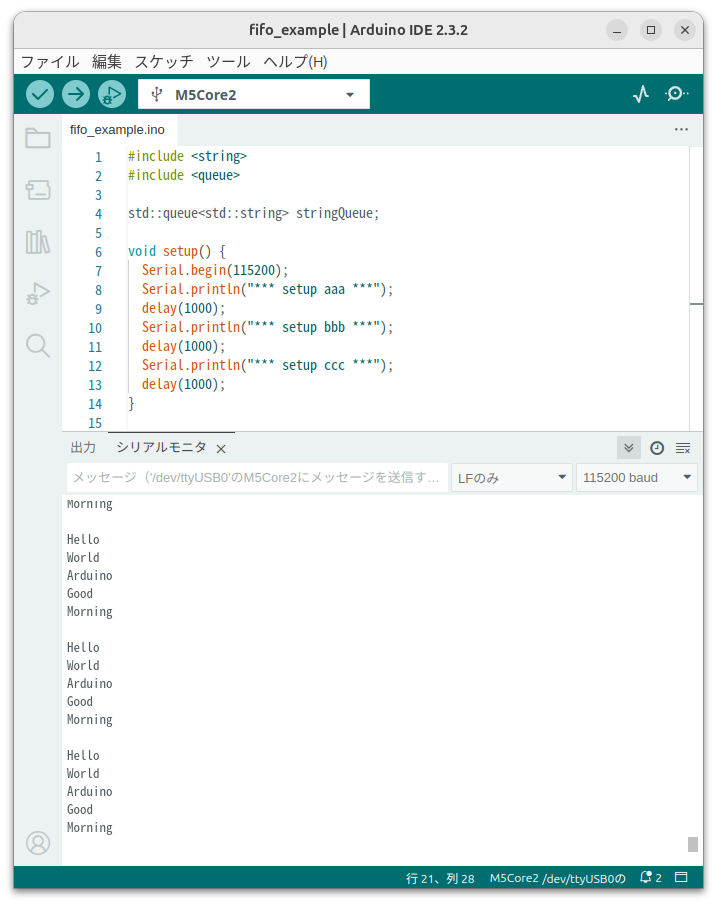Click line number 3 in the gutter
717x905 pixels.
point(98,195)
